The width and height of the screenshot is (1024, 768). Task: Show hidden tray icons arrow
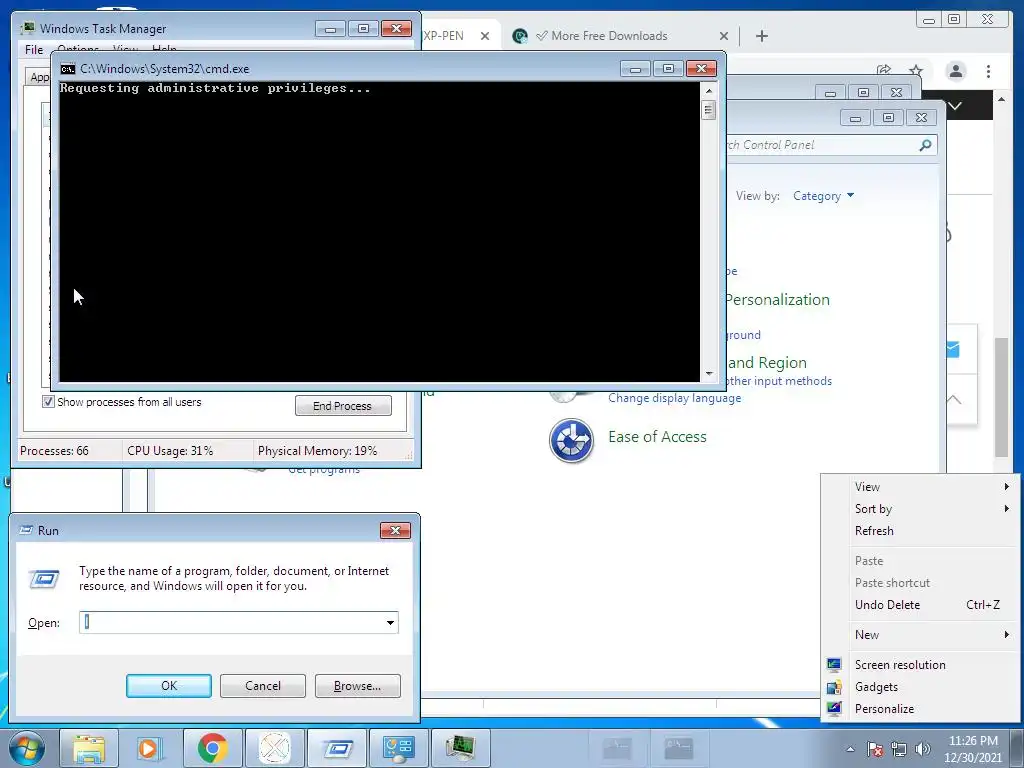(x=850, y=749)
